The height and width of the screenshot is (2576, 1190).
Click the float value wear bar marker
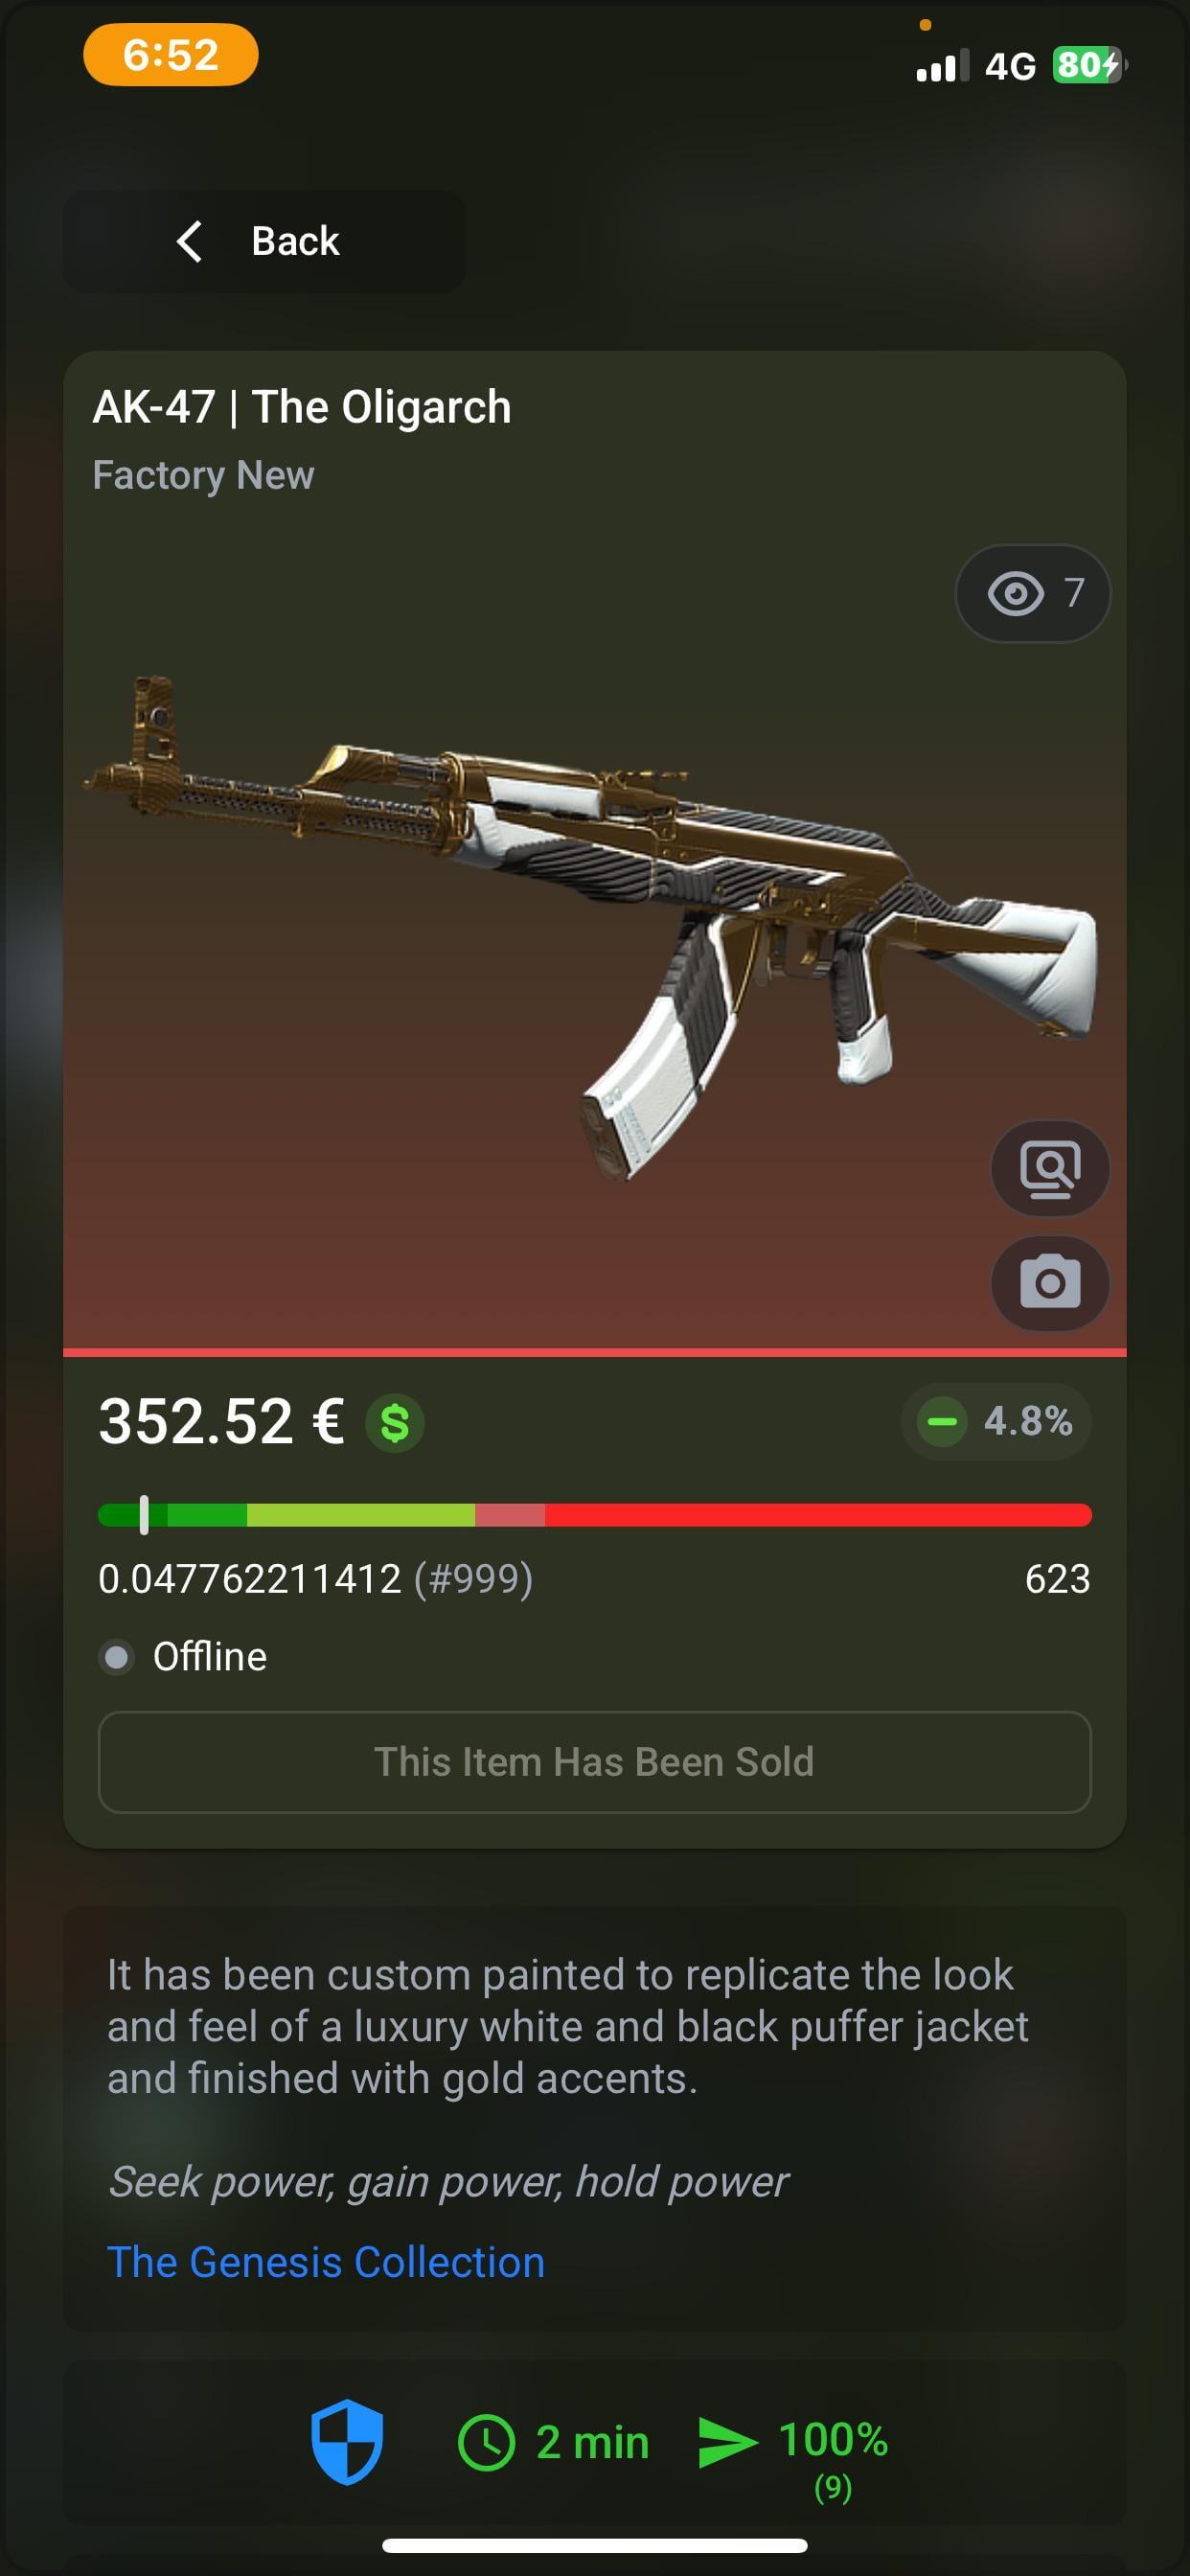[x=144, y=1514]
